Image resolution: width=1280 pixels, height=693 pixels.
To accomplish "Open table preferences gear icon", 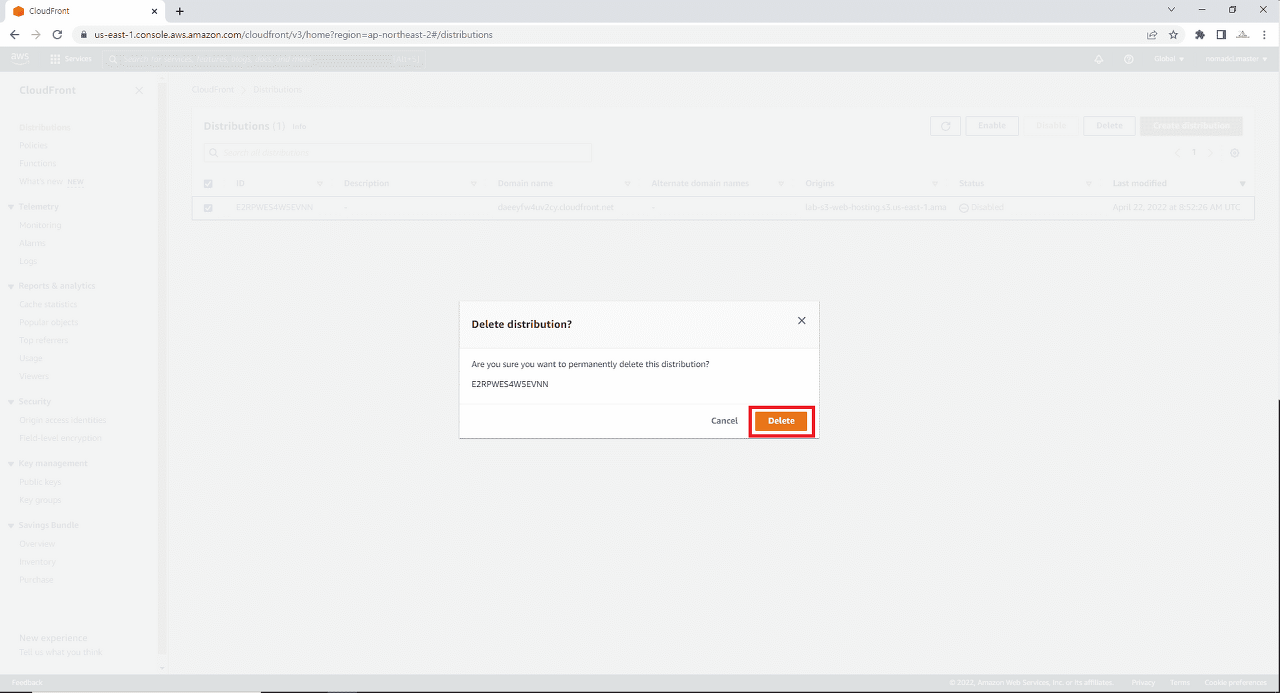I will 1234,153.
